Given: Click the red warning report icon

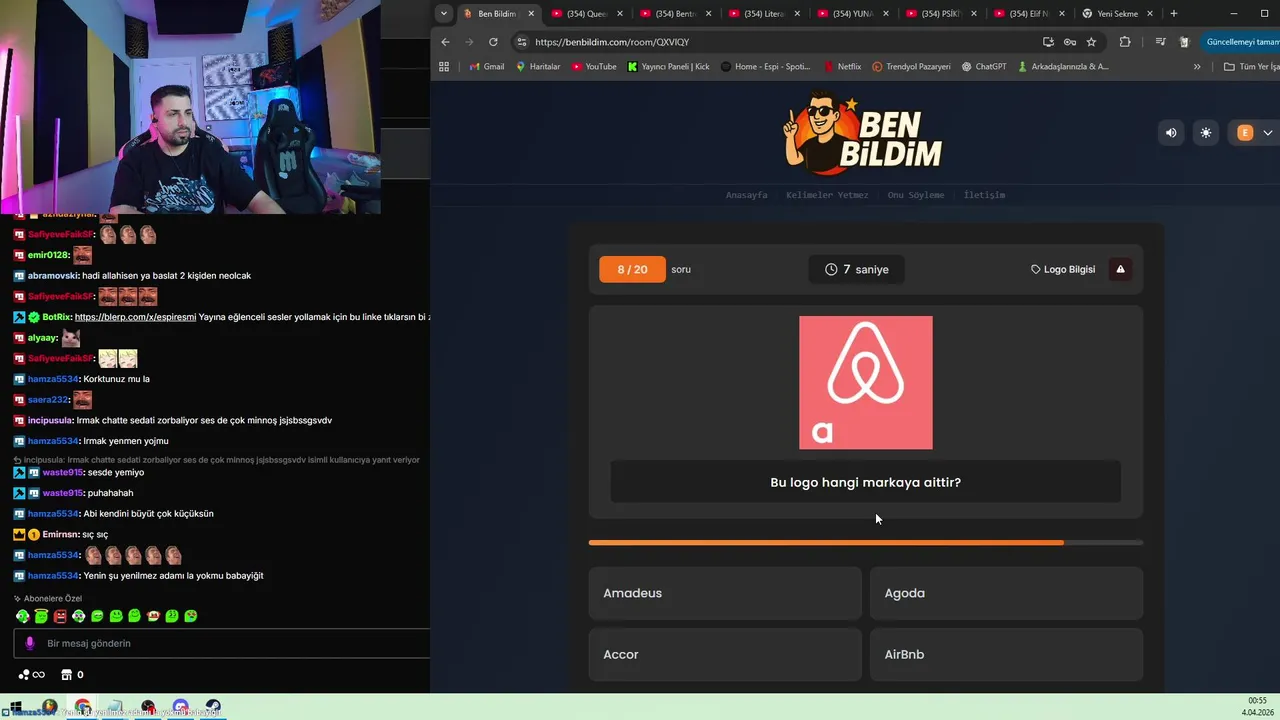Looking at the screenshot, I should click(1120, 269).
